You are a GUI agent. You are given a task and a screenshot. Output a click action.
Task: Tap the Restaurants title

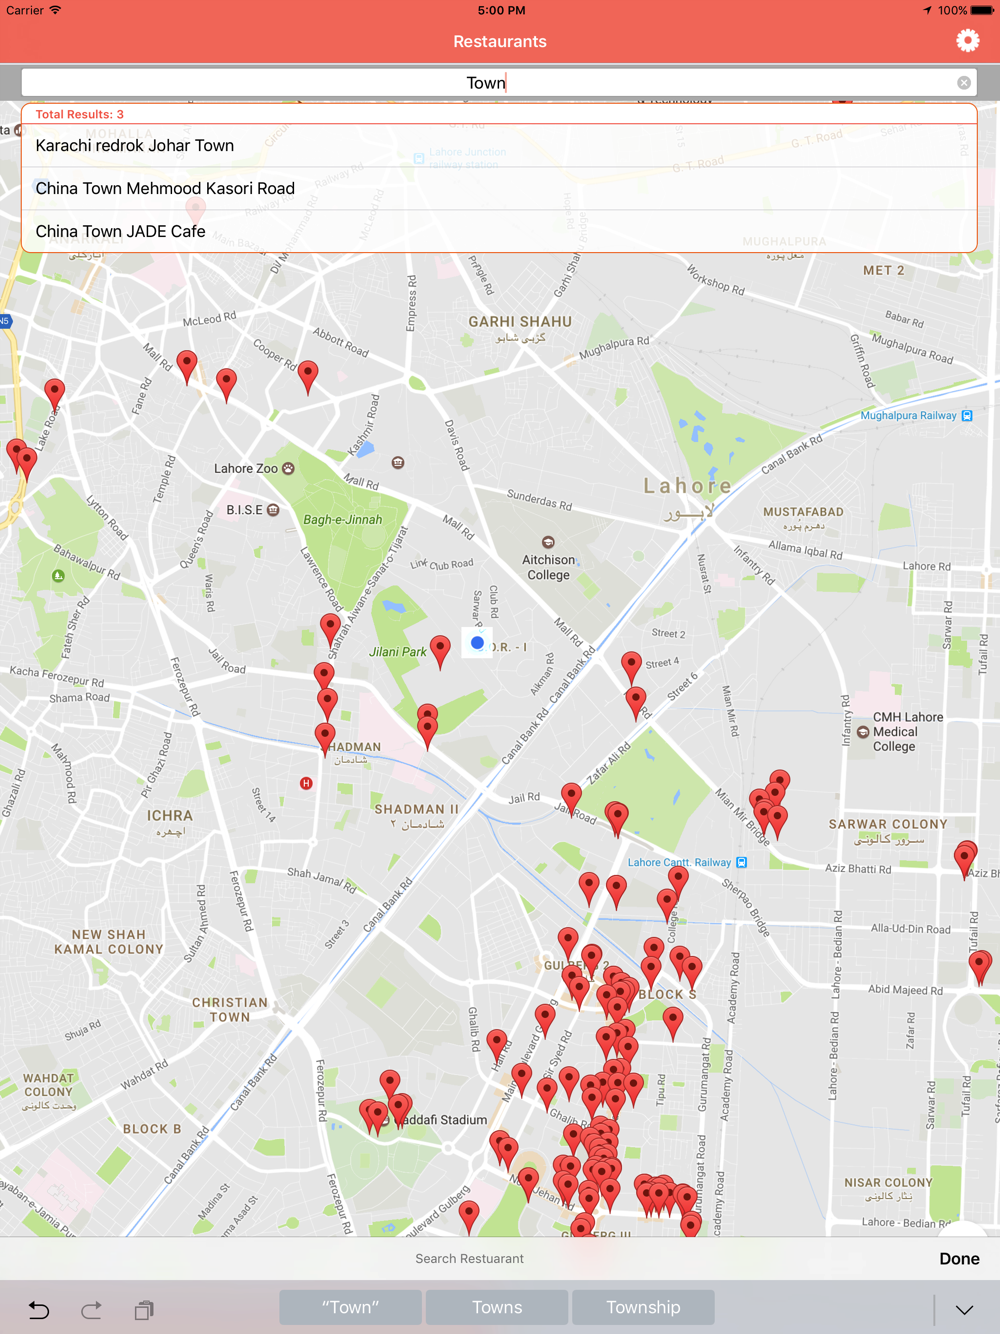pyautogui.click(x=500, y=42)
